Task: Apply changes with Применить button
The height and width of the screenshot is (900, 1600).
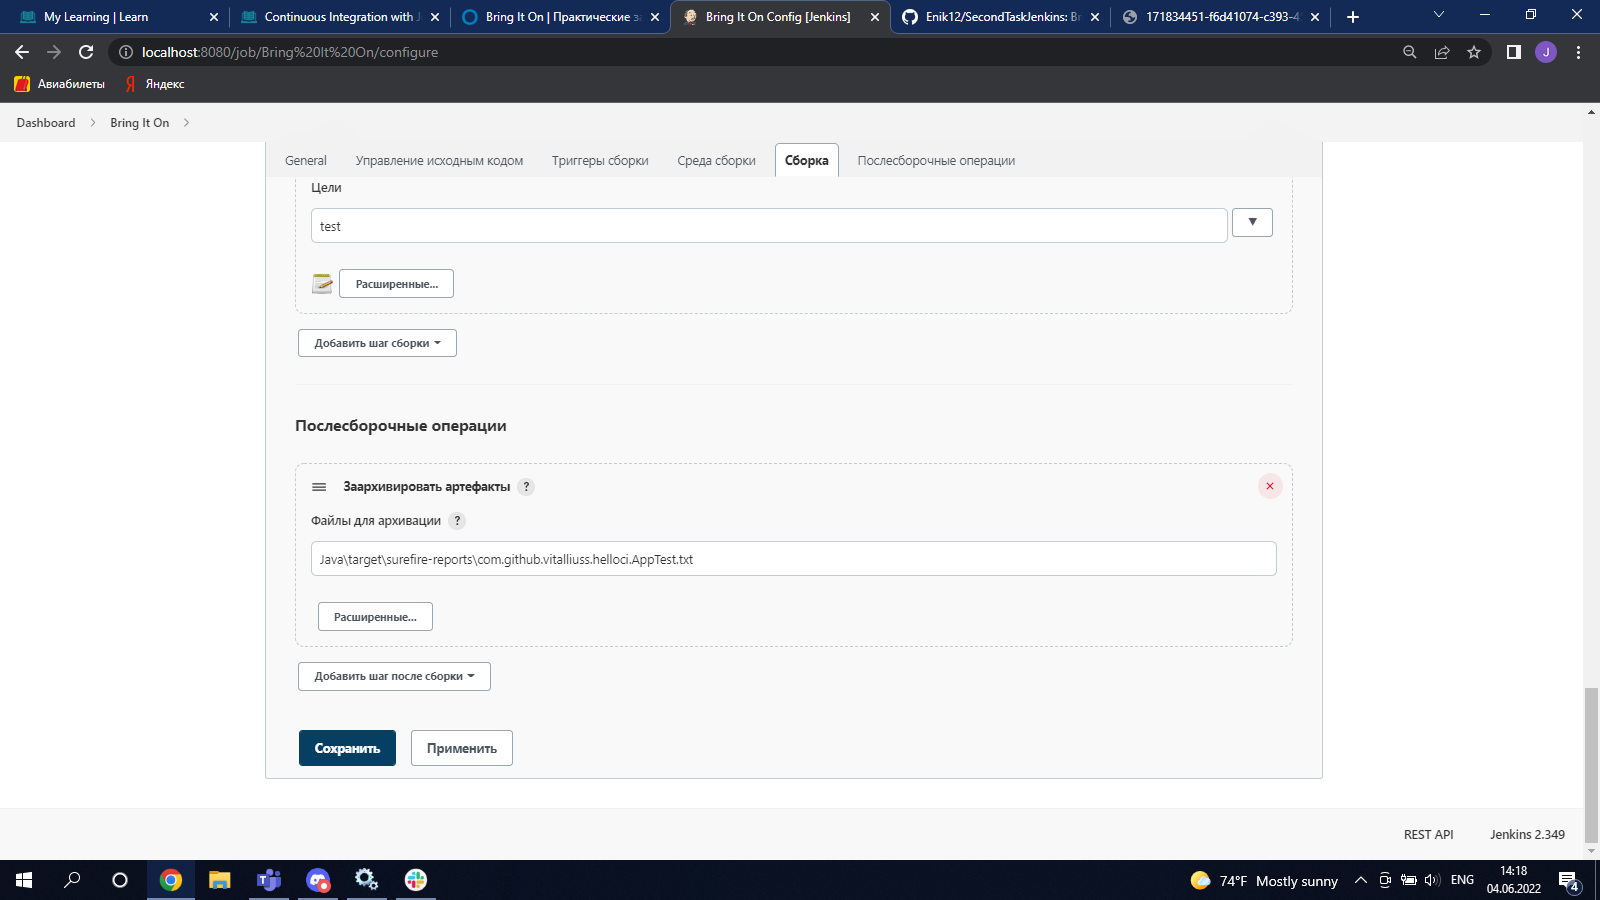Action: coord(462,748)
